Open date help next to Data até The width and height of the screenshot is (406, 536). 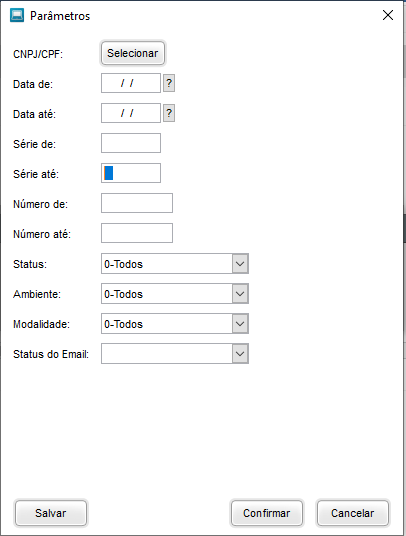169,113
